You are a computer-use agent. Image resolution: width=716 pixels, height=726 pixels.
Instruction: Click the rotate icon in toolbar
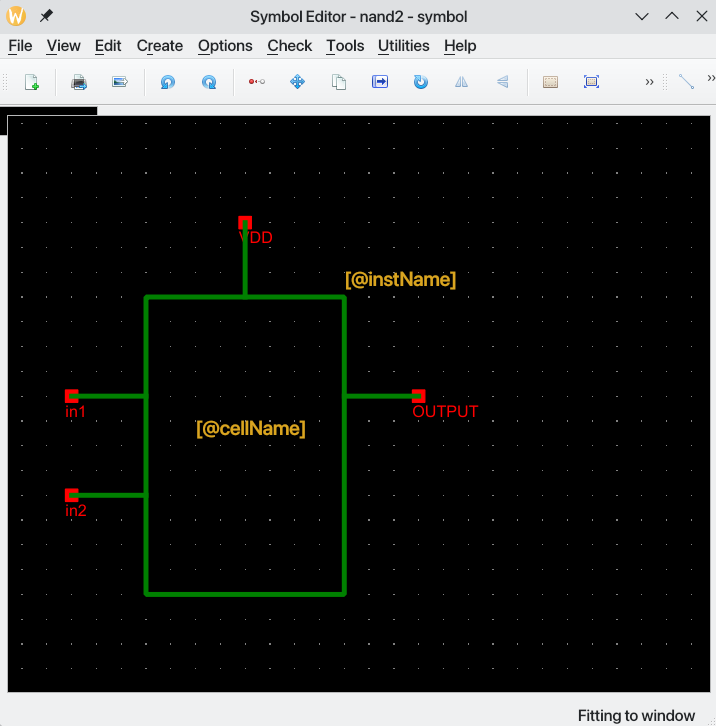(x=421, y=82)
